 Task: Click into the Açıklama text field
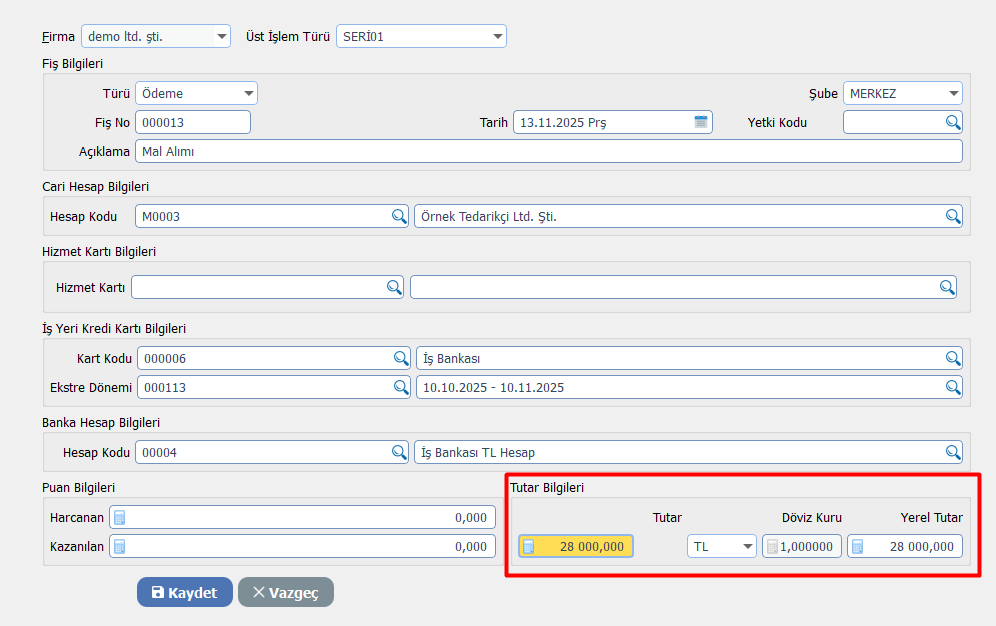point(548,151)
